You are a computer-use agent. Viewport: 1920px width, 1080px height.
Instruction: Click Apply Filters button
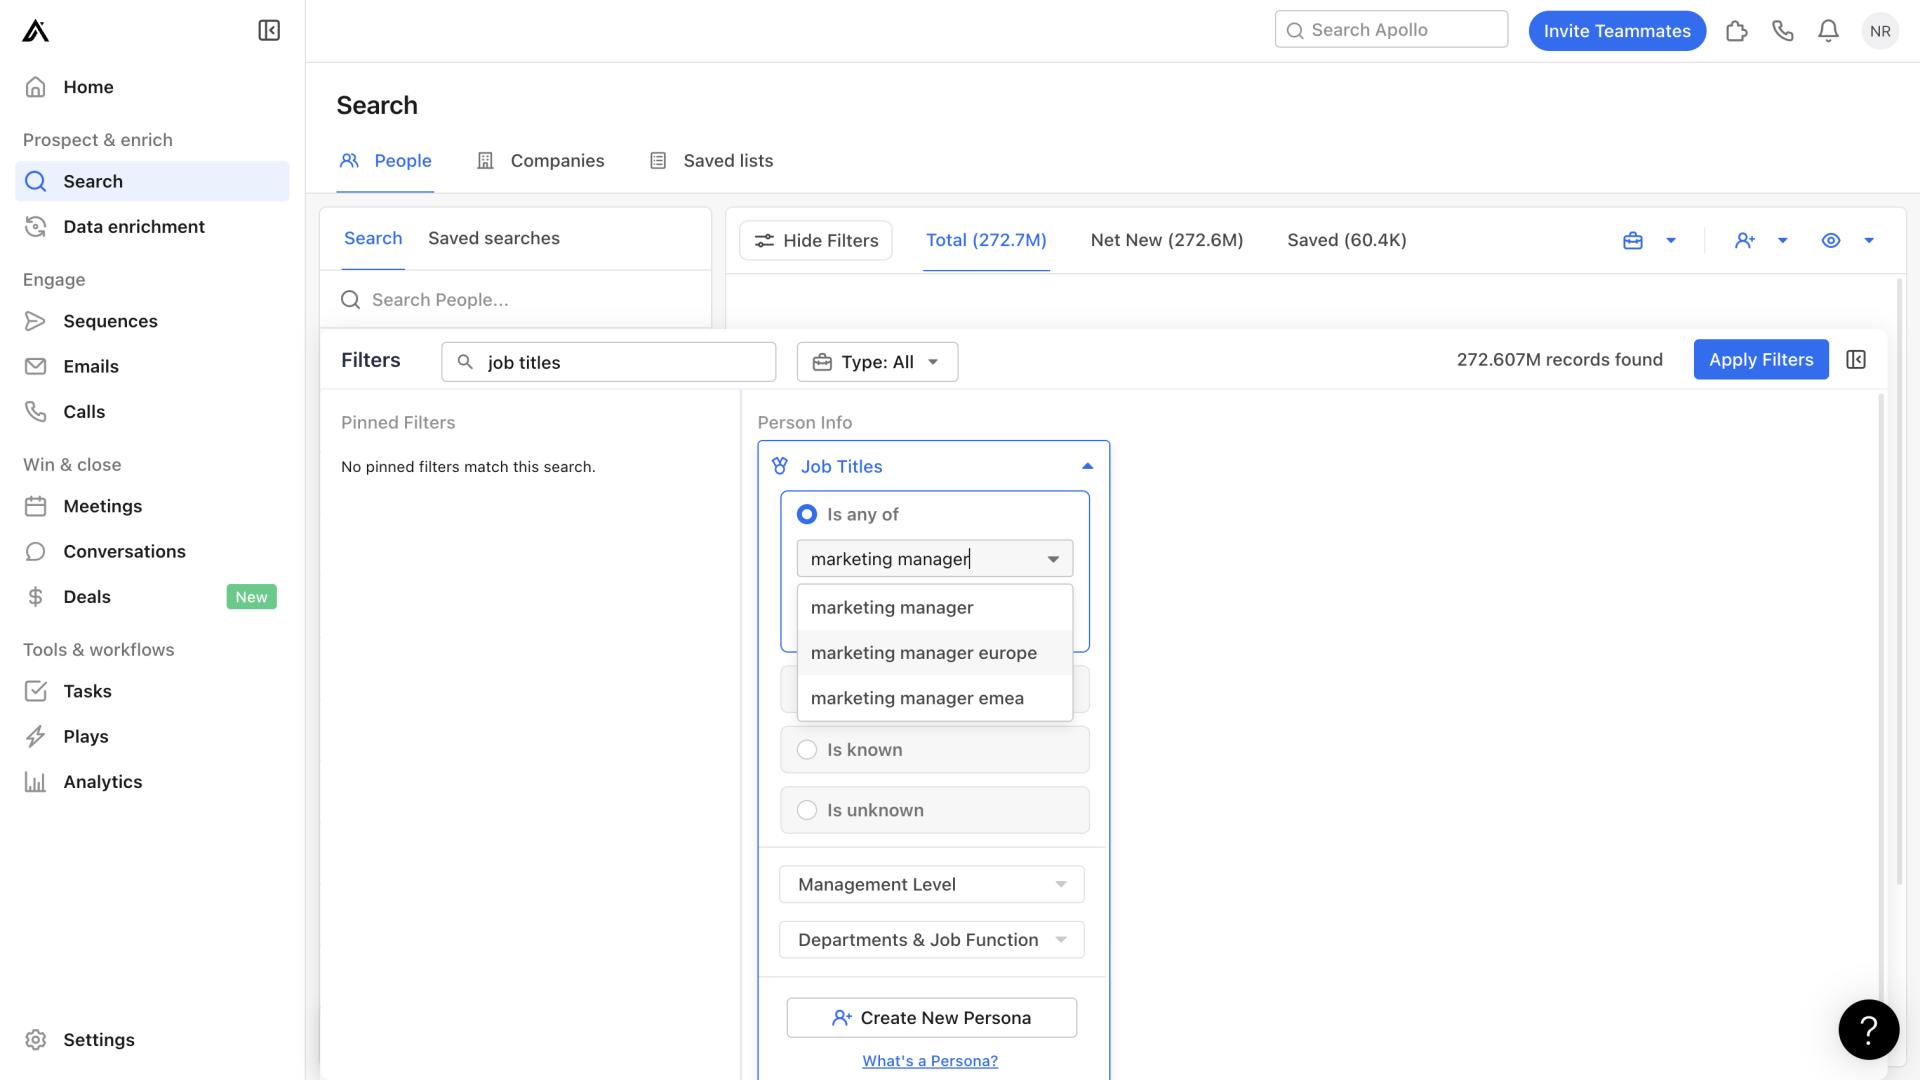(1761, 360)
